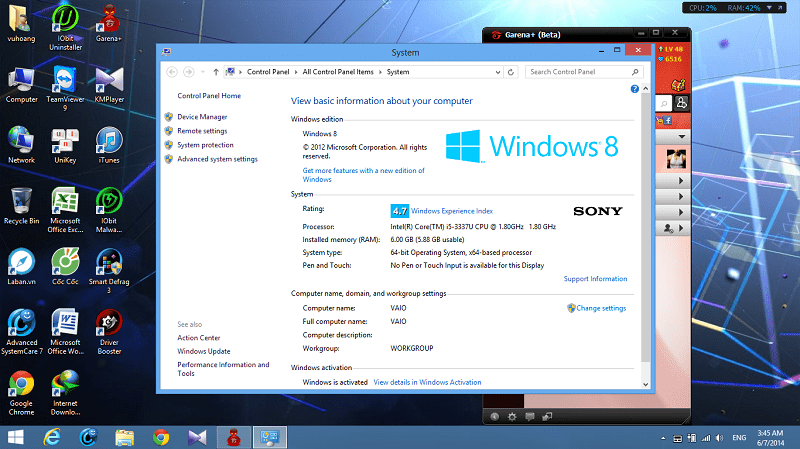The height and width of the screenshot is (449, 800).
Task: Open Control Panel Home link
Action: coord(209,95)
